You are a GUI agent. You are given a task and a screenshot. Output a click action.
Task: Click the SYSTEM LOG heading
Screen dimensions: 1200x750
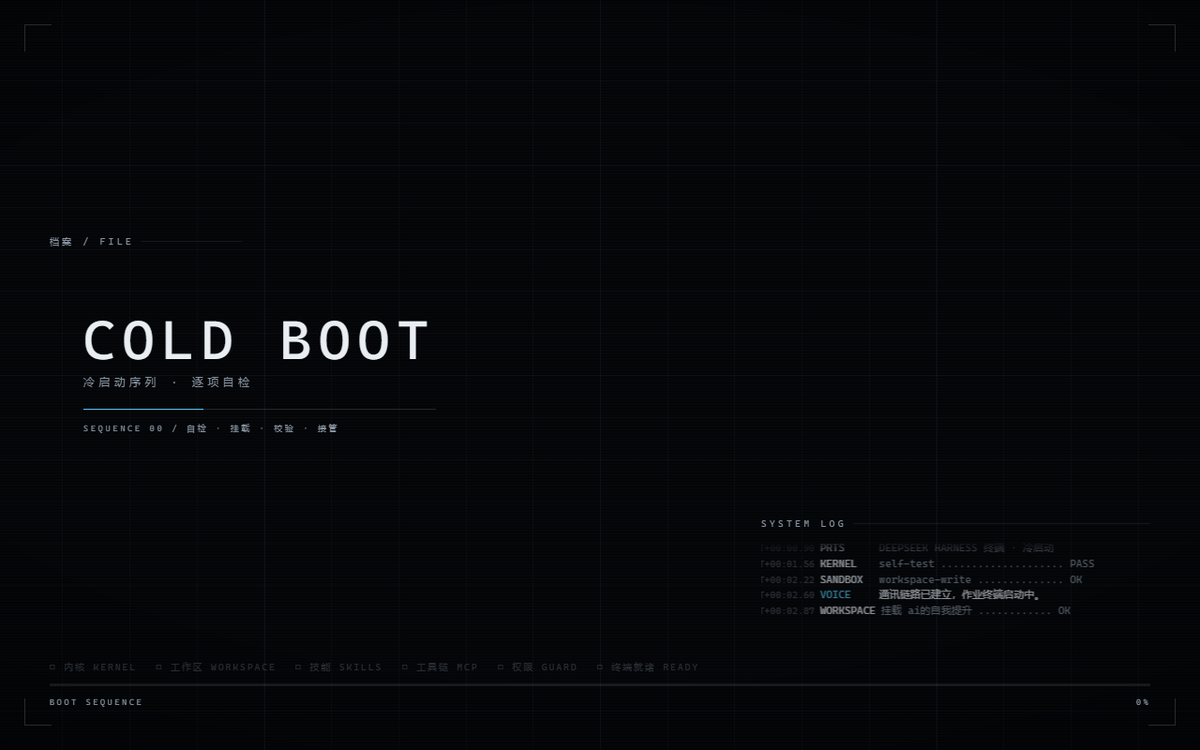pos(803,523)
